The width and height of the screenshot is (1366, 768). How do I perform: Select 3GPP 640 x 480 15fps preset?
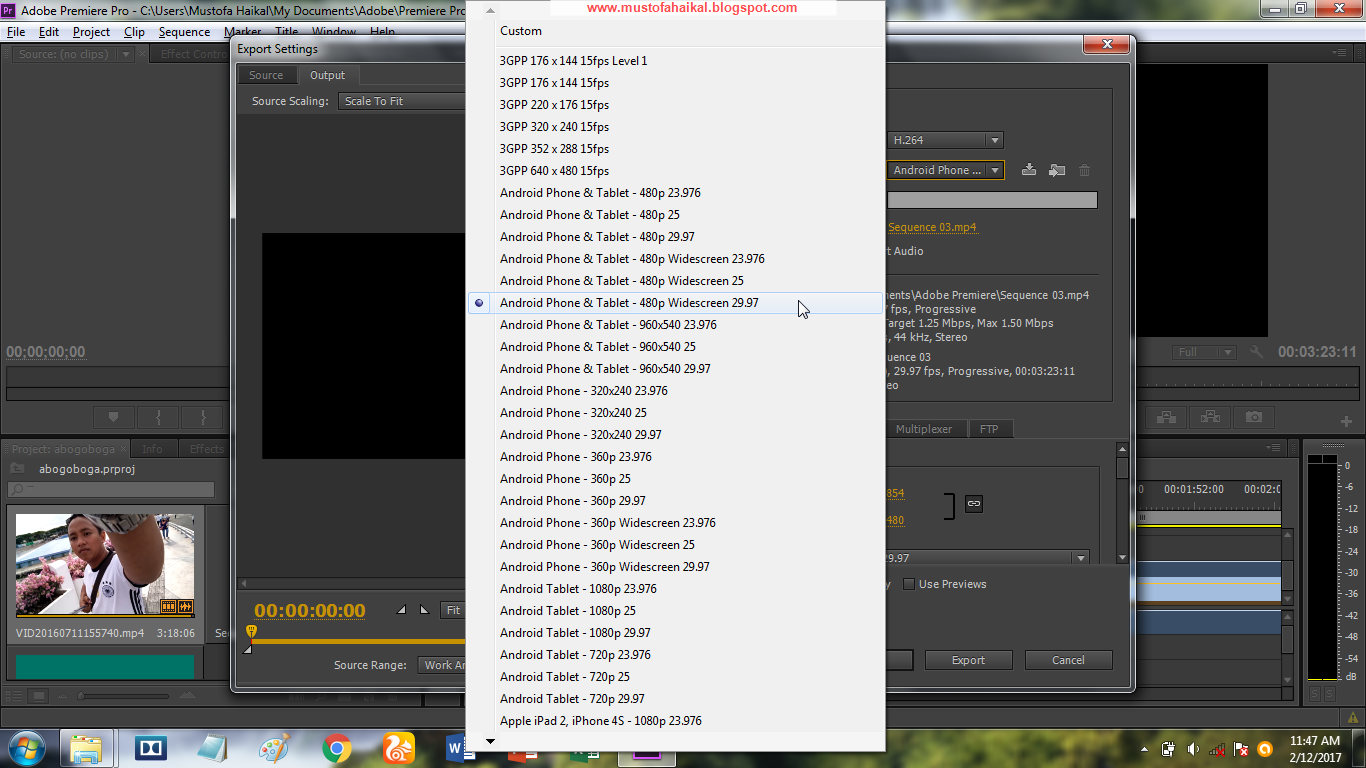click(x=676, y=171)
